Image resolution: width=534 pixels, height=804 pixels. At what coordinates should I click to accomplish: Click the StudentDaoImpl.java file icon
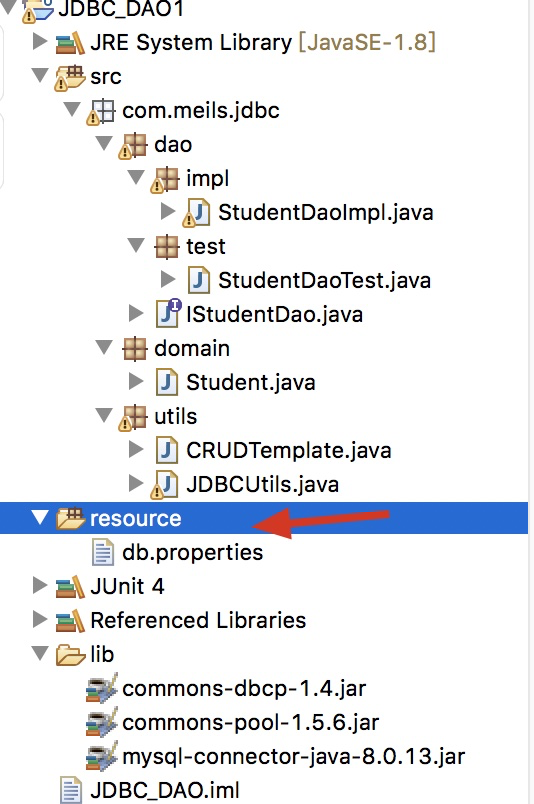(x=196, y=213)
